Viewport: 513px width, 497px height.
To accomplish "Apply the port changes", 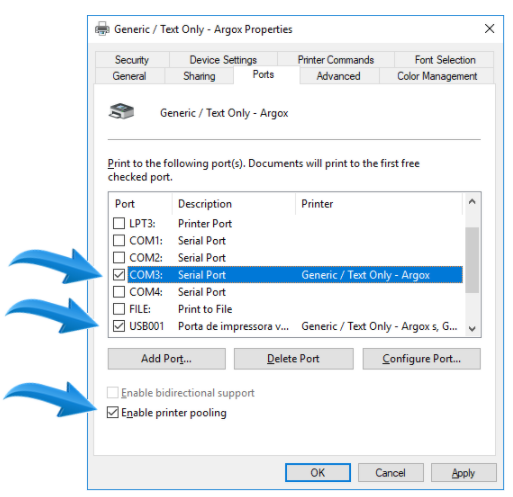I will (x=463, y=472).
